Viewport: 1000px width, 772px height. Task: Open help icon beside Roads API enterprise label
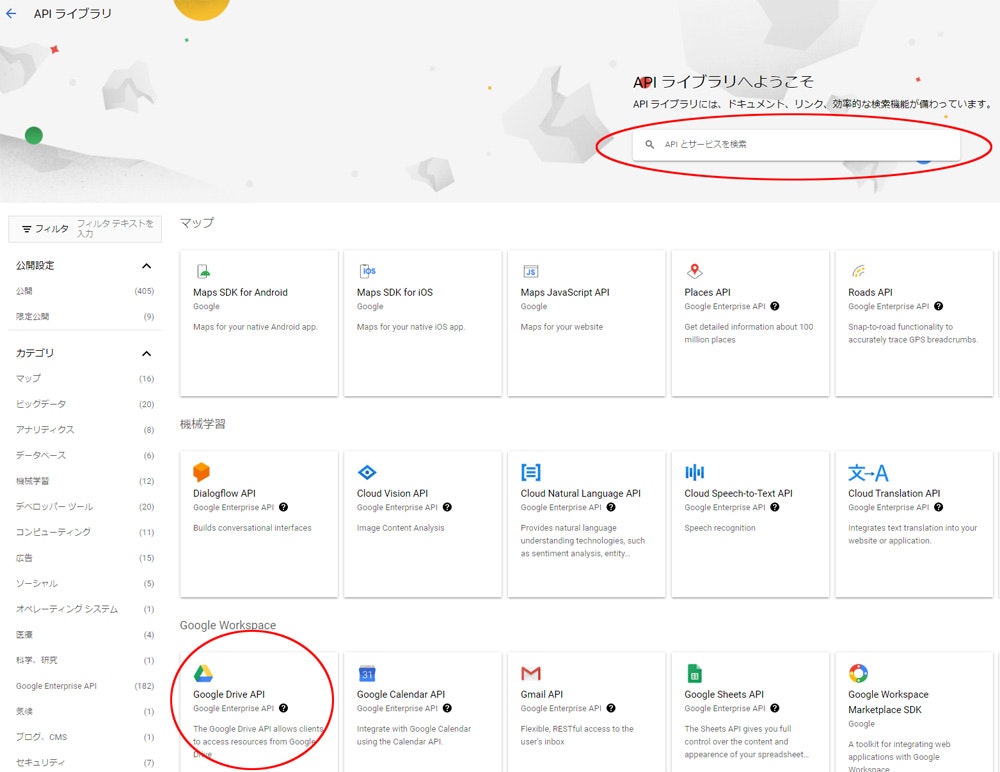tap(938, 306)
